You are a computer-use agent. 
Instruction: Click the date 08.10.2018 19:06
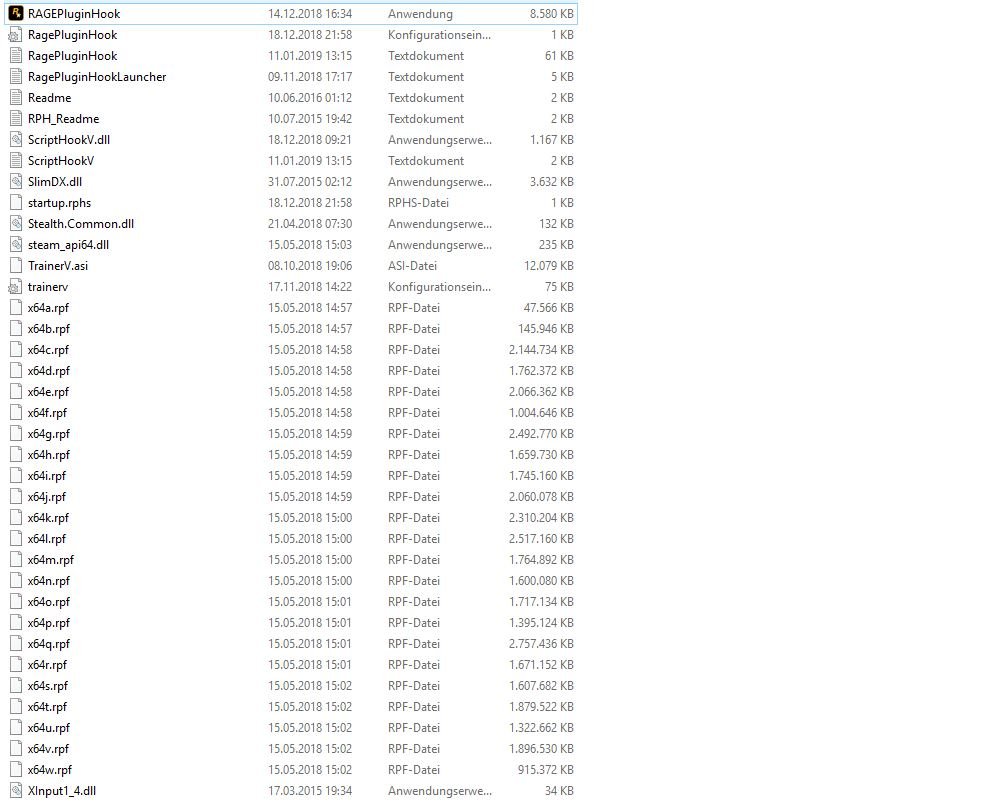click(x=310, y=266)
